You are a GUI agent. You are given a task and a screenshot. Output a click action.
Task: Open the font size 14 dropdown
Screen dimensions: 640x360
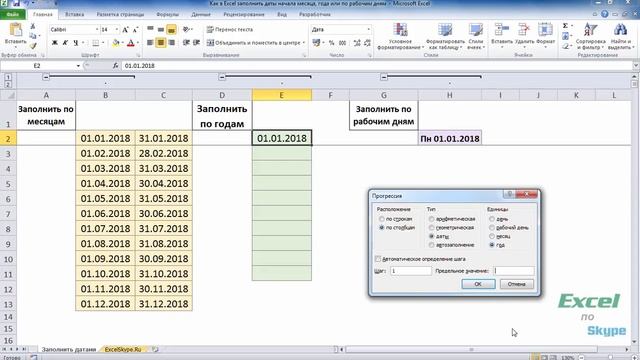pyautogui.click(x=117, y=29)
